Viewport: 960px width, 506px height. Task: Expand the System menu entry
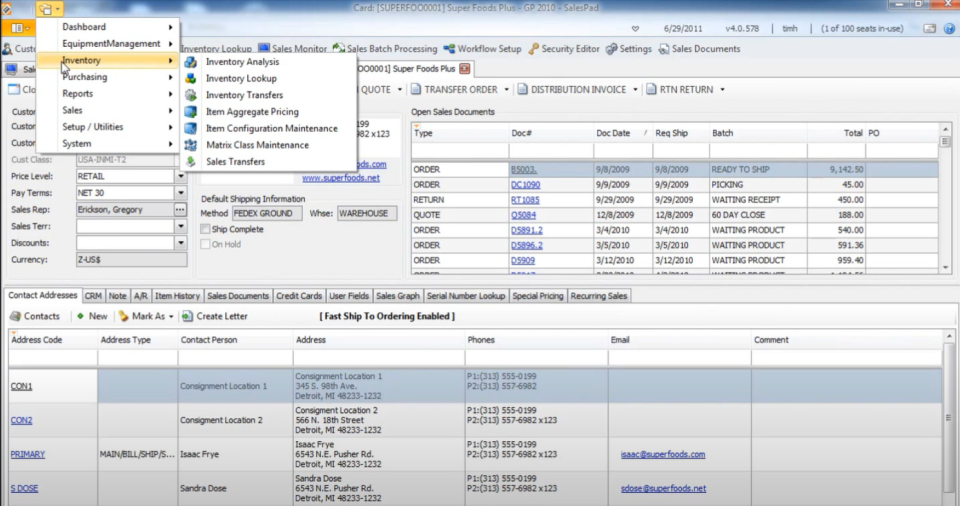pos(108,143)
